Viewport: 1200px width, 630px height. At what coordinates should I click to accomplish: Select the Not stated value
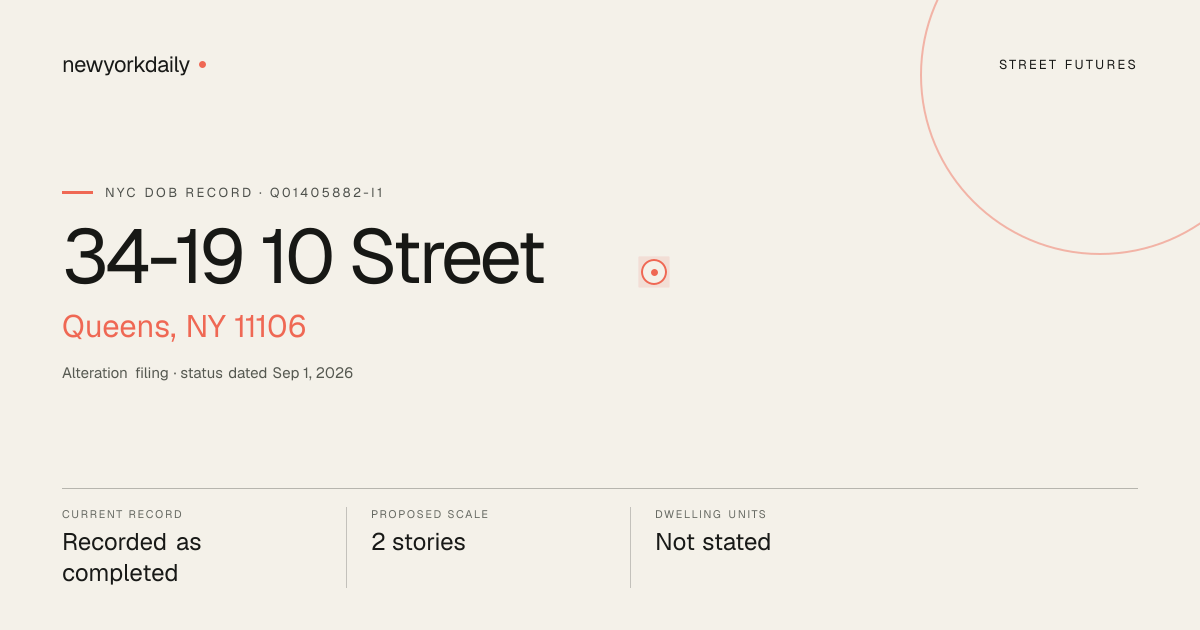713,542
